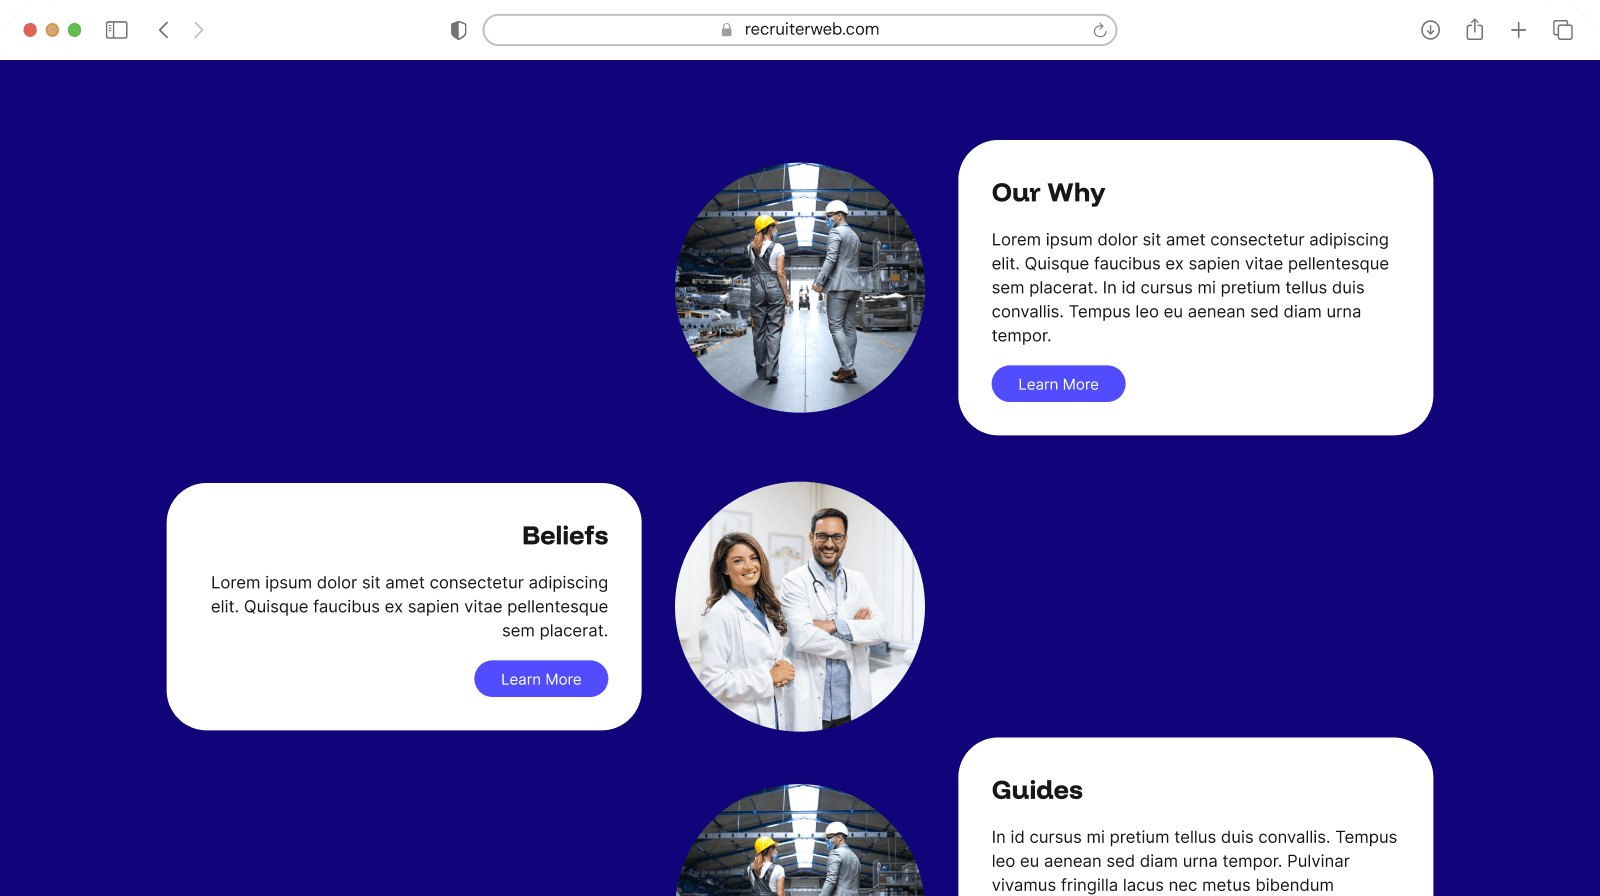Go forward using the forward arrow
Viewport: 1600px width, 896px height.
click(x=198, y=30)
